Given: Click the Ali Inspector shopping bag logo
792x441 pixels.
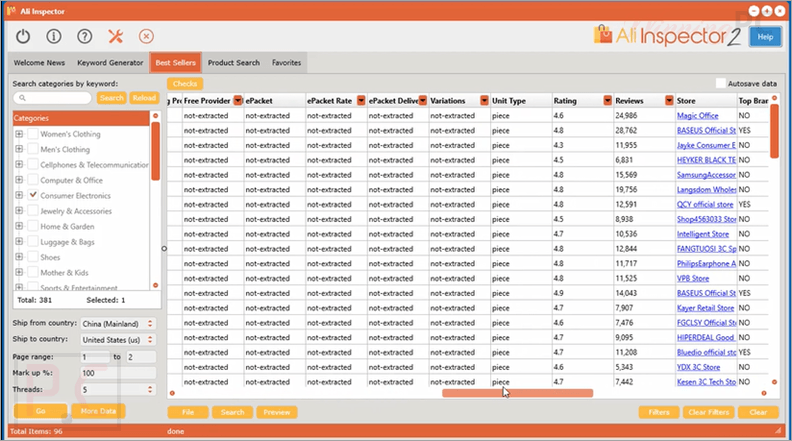Looking at the screenshot, I should (x=603, y=35).
